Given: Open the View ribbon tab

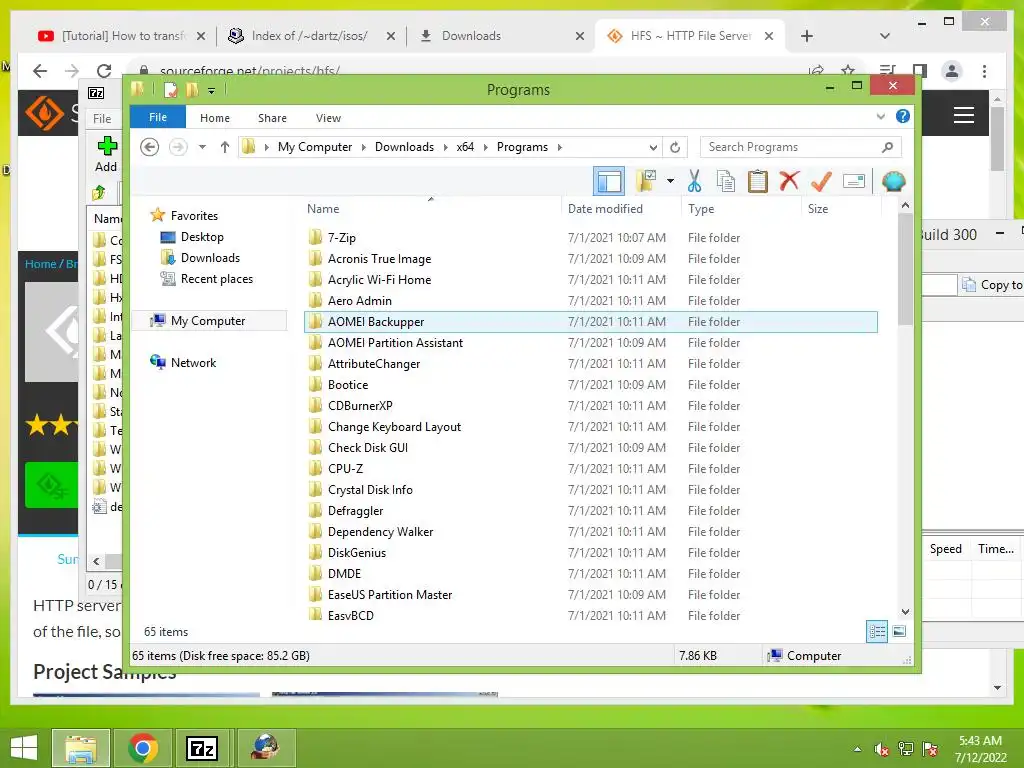Looking at the screenshot, I should [328, 118].
